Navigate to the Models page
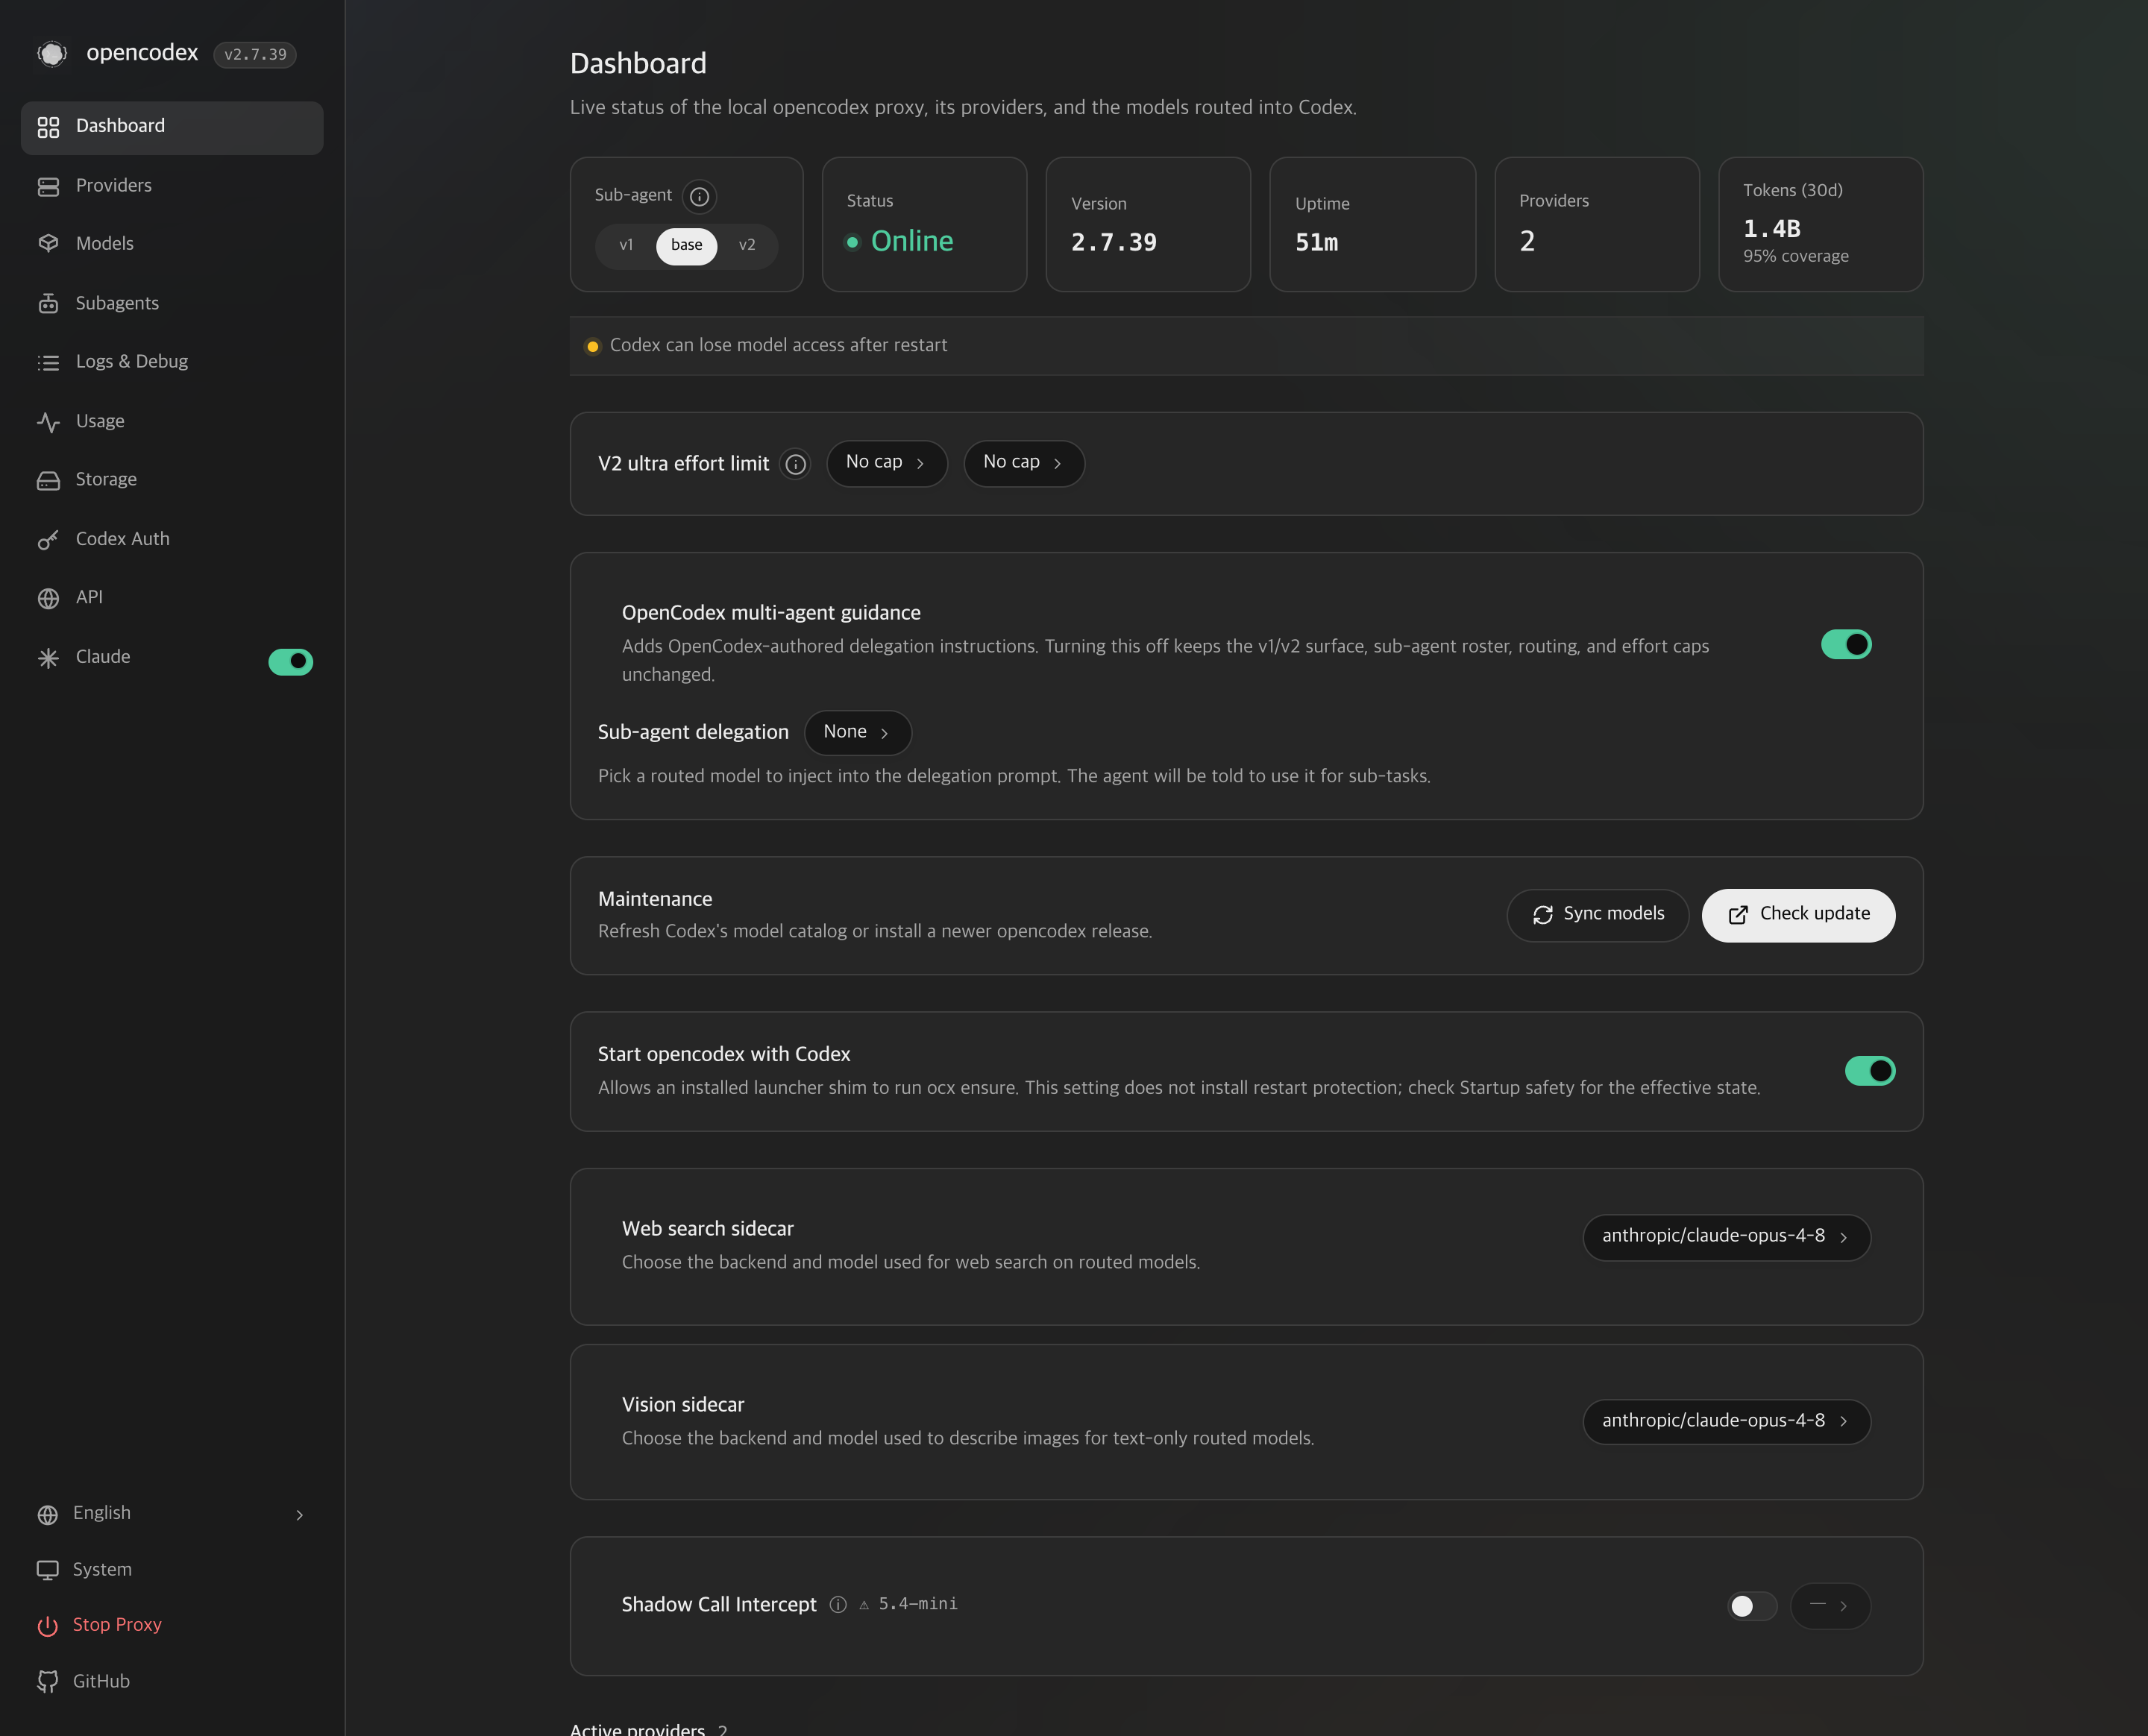Image resolution: width=2148 pixels, height=1736 pixels. coord(172,244)
